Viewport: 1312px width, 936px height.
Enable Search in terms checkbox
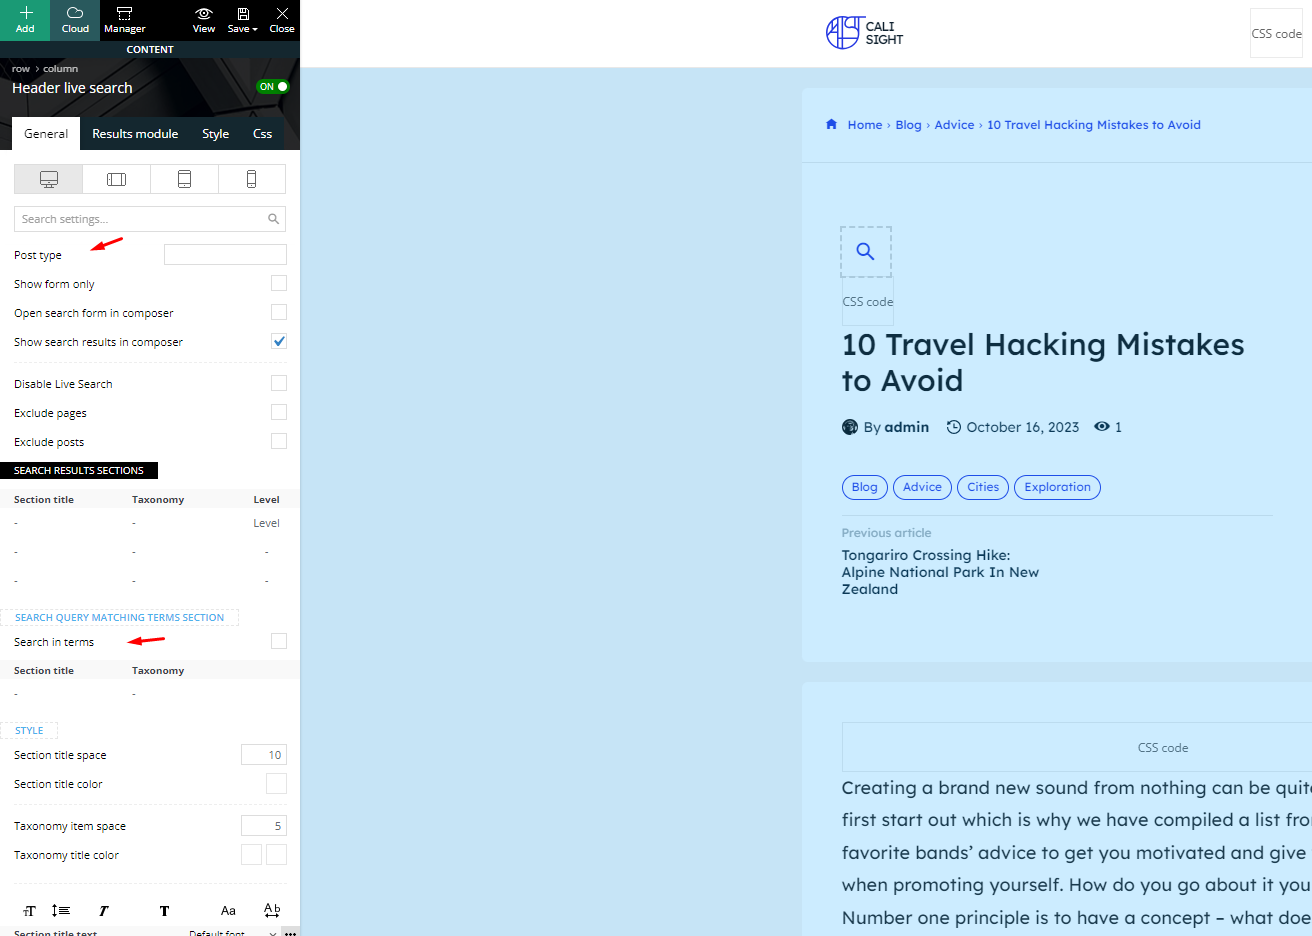point(279,641)
